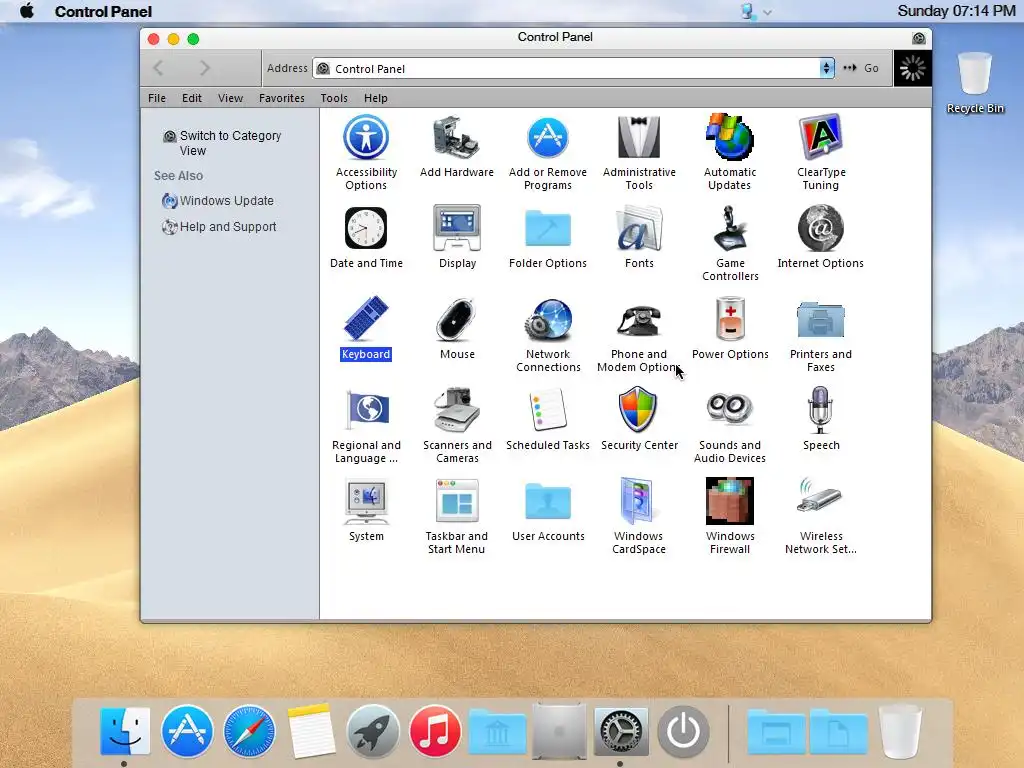Screen dimensions: 1024x768
Task: Open Automatic Updates icon
Action: pyautogui.click(x=729, y=138)
